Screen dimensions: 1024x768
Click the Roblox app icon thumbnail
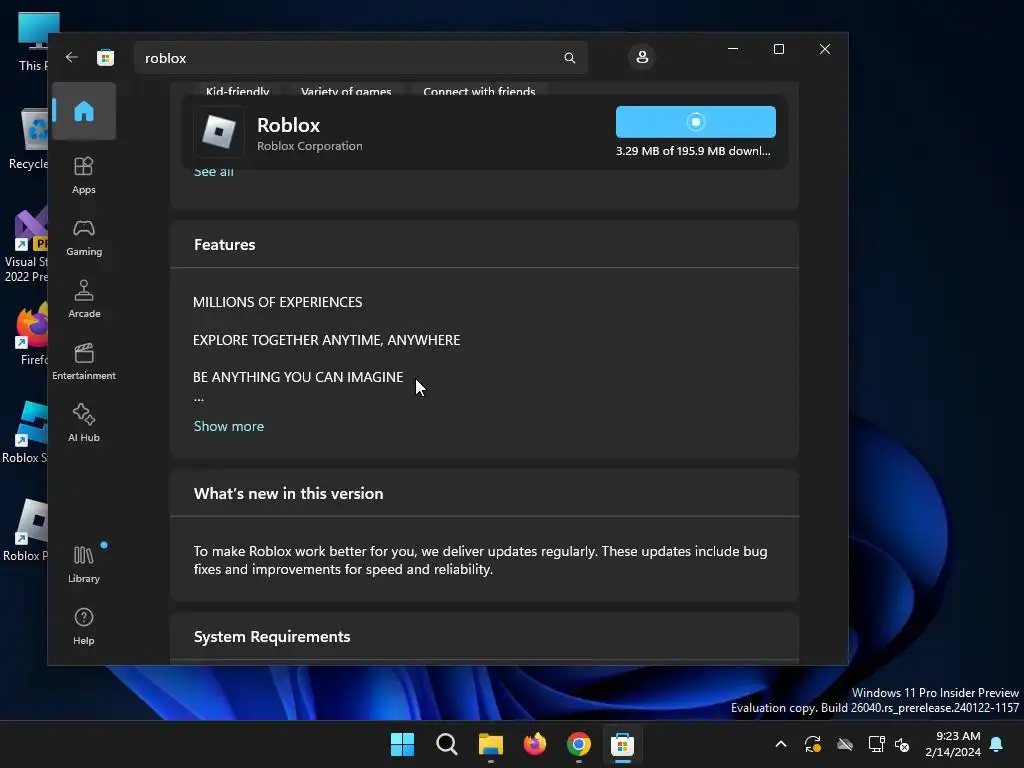(x=219, y=133)
